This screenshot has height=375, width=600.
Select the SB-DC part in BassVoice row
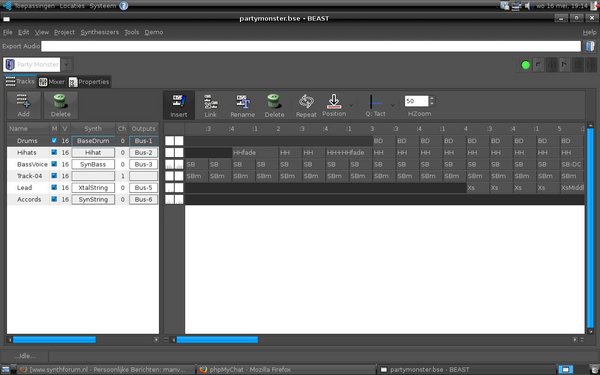[572, 164]
